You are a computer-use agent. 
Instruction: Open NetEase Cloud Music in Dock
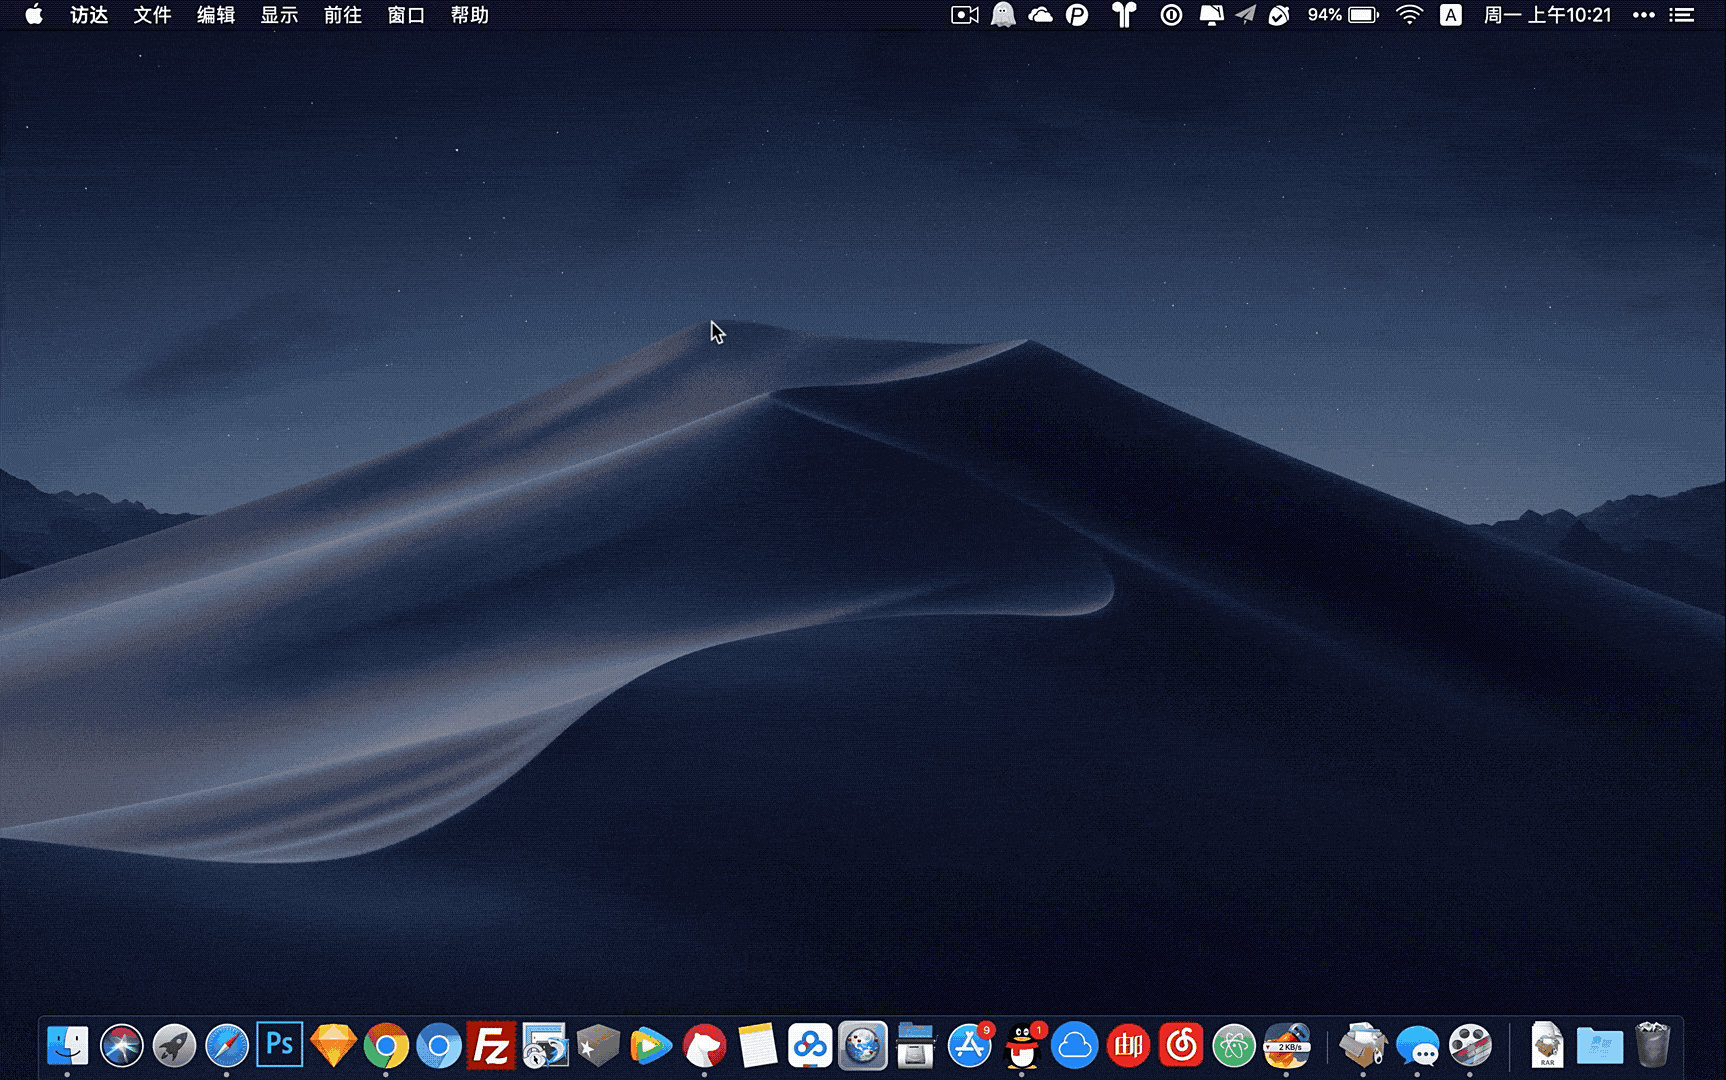point(1181,1046)
